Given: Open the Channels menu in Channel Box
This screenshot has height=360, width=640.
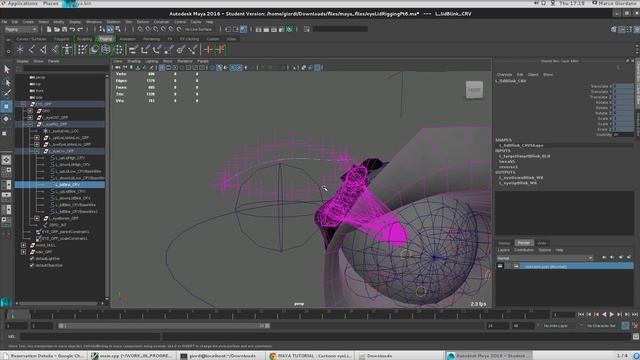Looking at the screenshot, I should (x=504, y=75).
